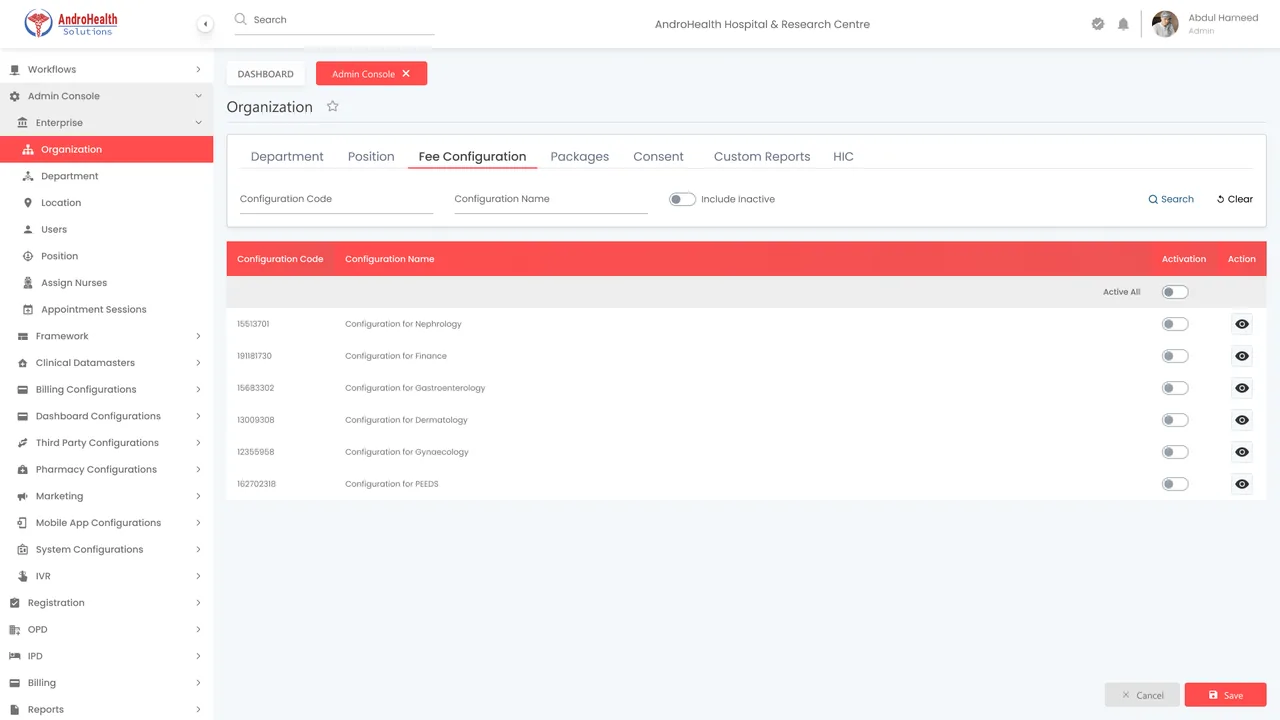
Task: Switch to Position tab
Action: click(371, 156)
